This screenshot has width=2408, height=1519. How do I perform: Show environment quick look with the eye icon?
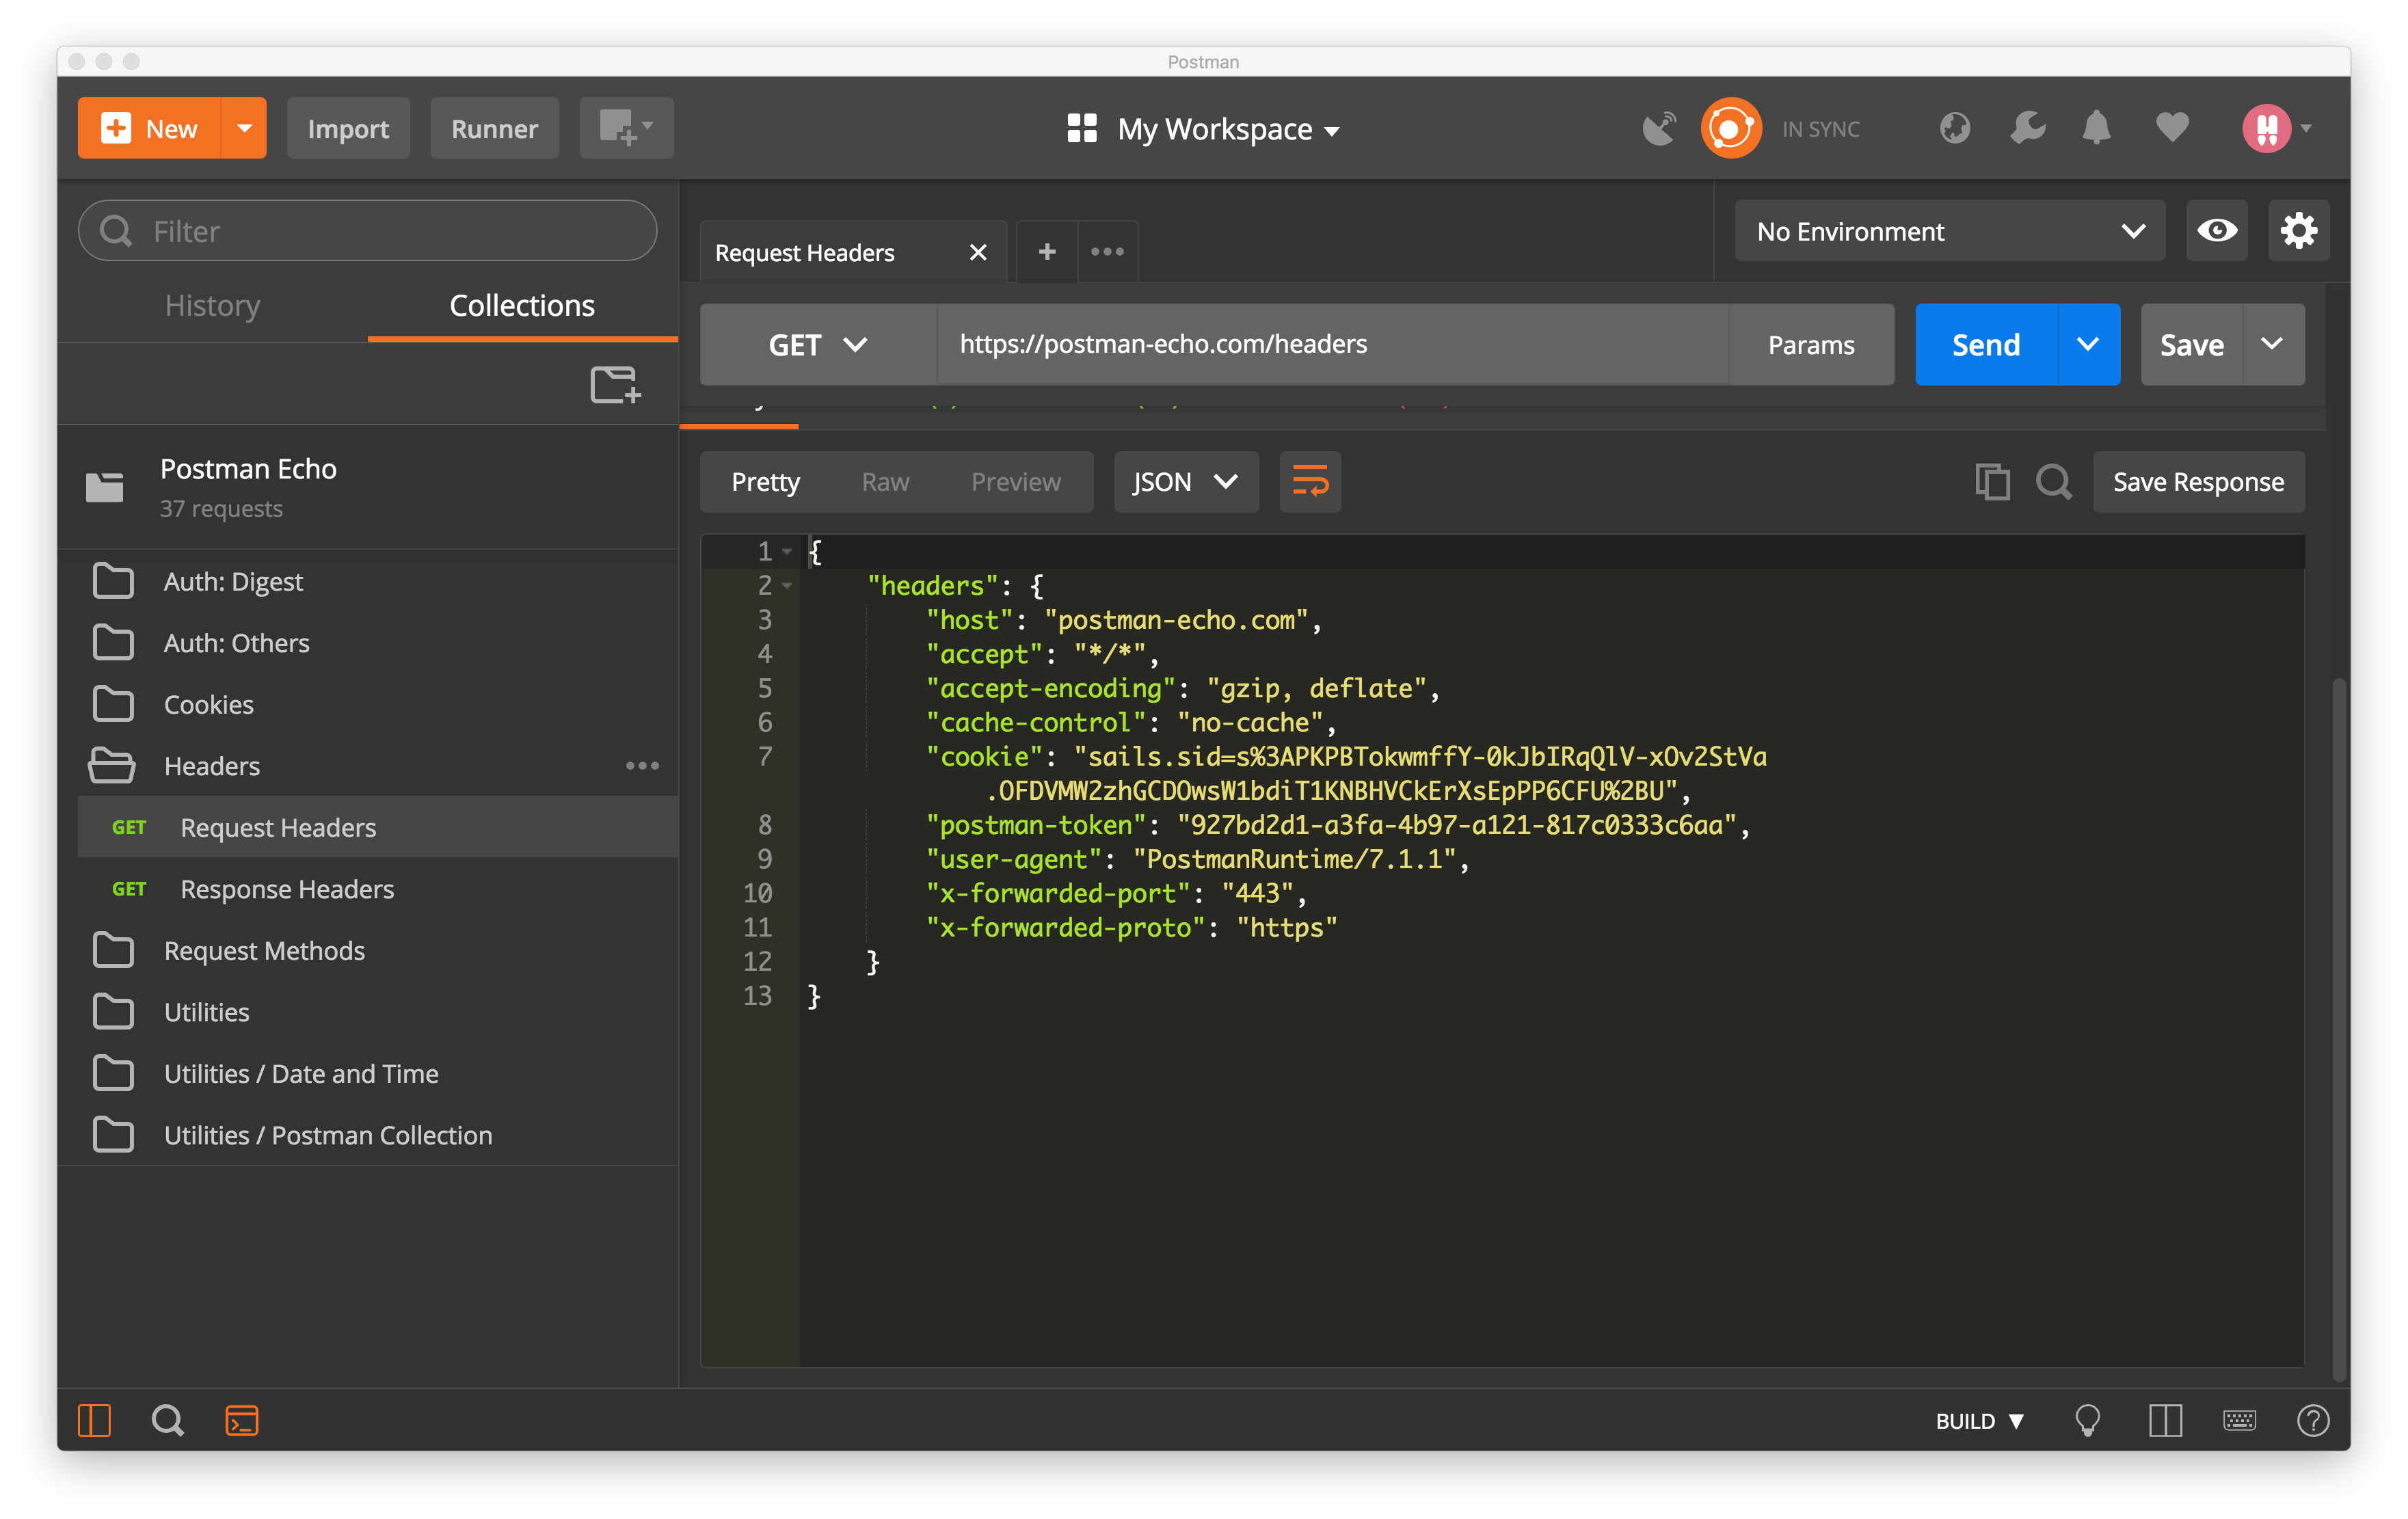click(x=2217, y=230)
